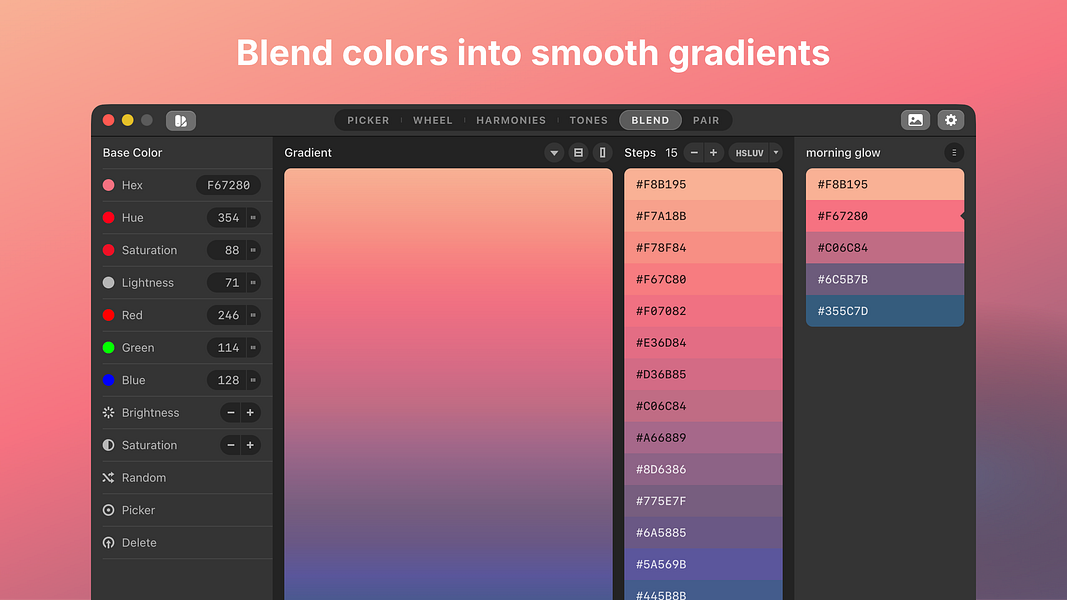Screen dimensions: 1067x600
Task: Select gradient step #8D6386
Action: pyautogui.click(x=703, y=469)
